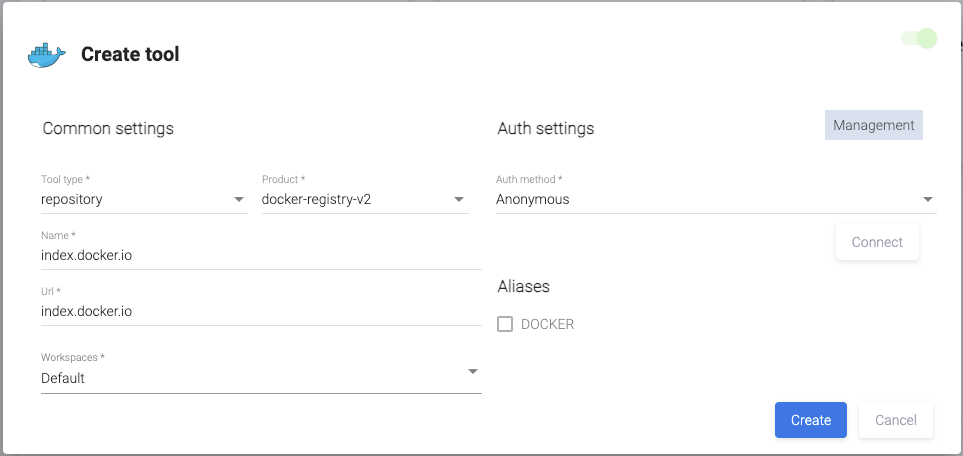Click the arrow icon of Workspaces selector
The height and width of the screenshot is (456, 963).
(473, 372)
